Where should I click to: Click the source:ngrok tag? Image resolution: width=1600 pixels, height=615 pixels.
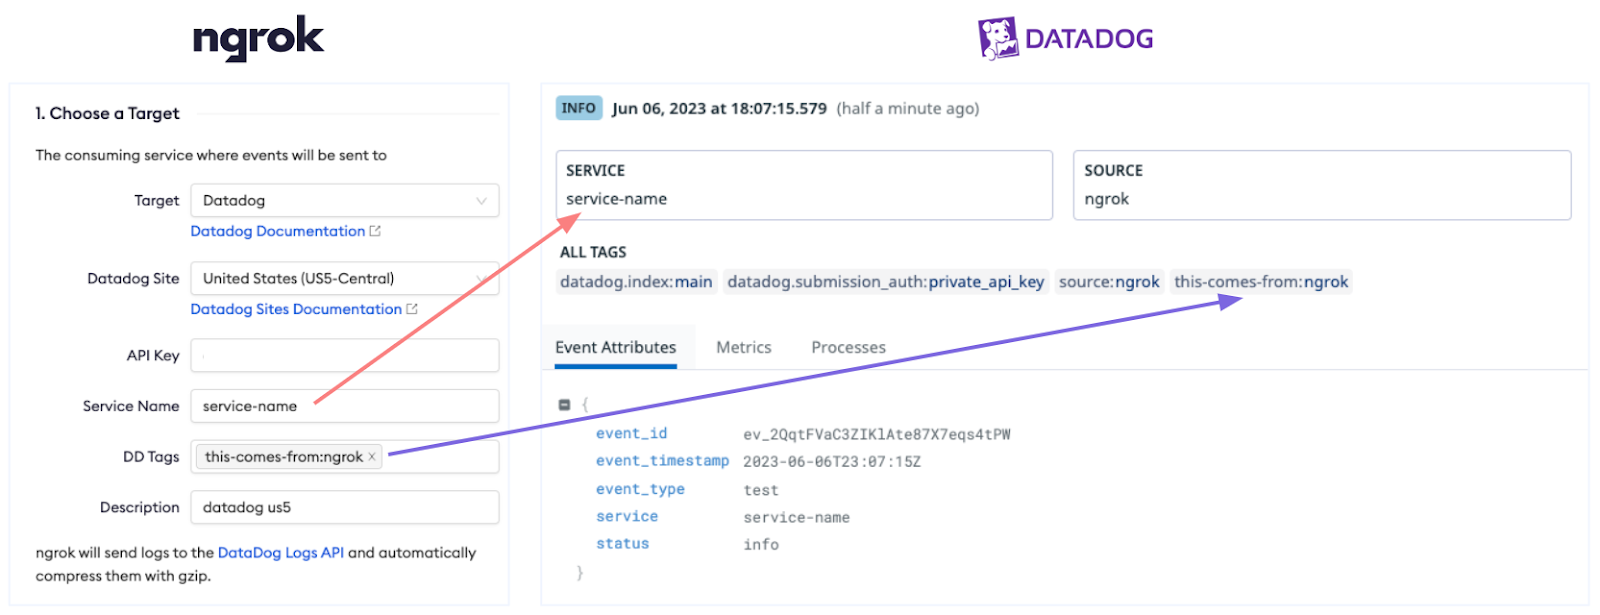pos(1109,282)
